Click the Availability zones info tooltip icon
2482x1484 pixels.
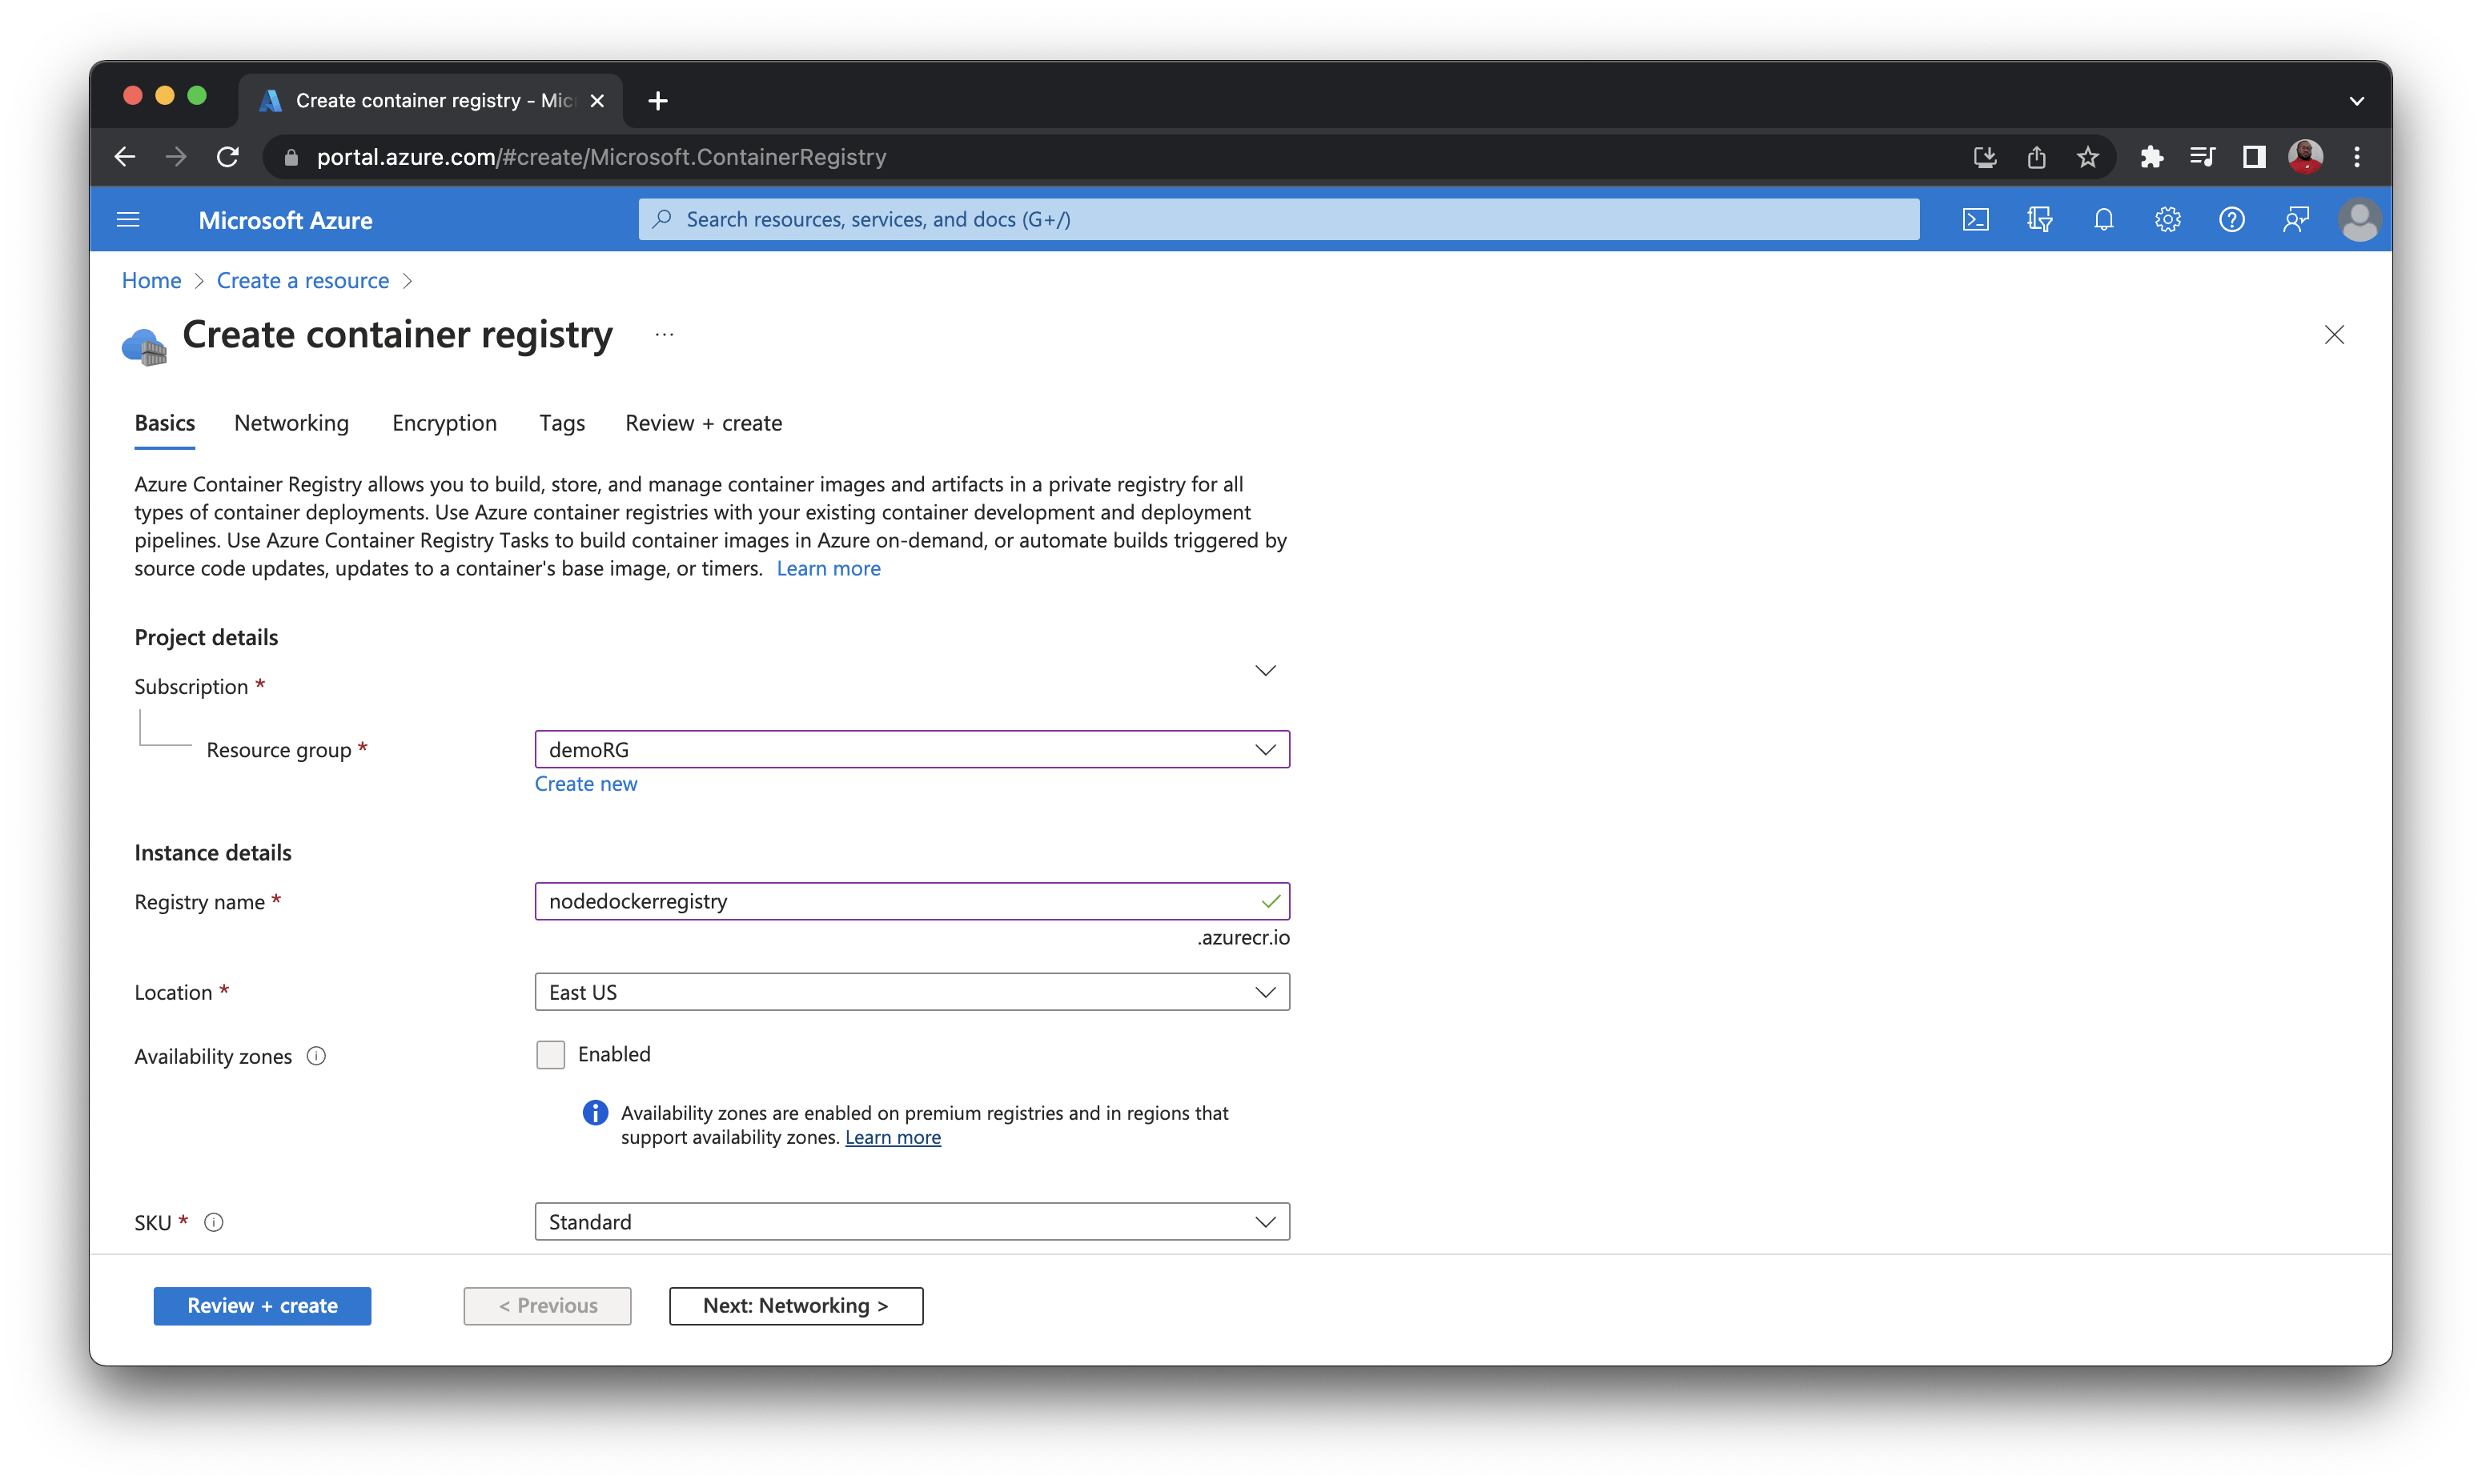click(x=316, y=1055)
